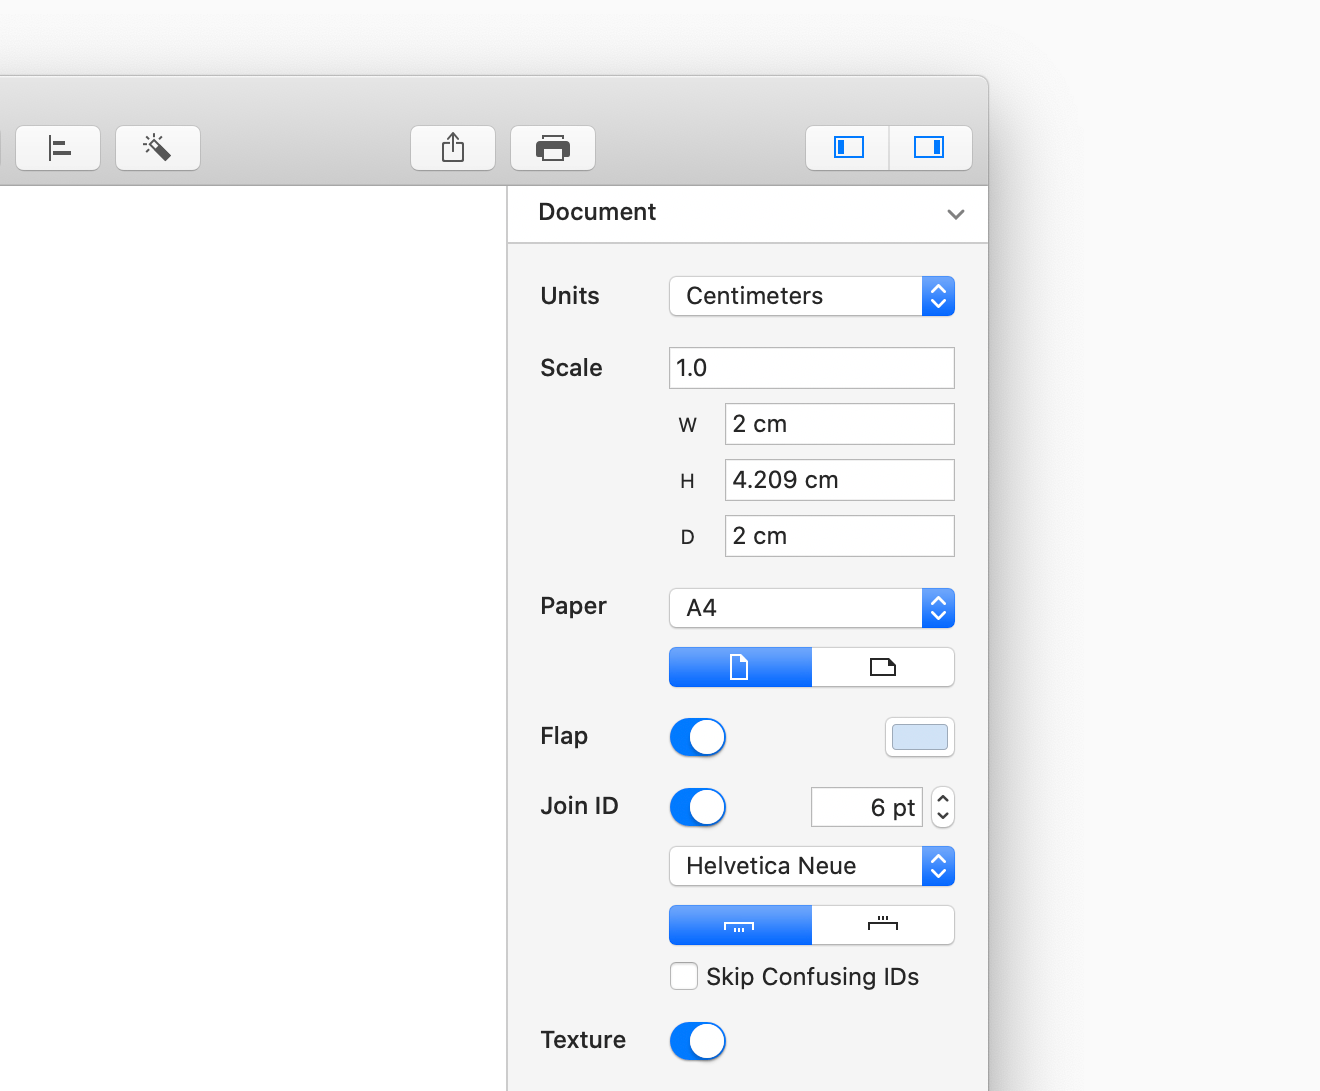Toggle the left sidebar panel
The height and width of the screenshot is (1091, 1320).
[x=848, y=148]
